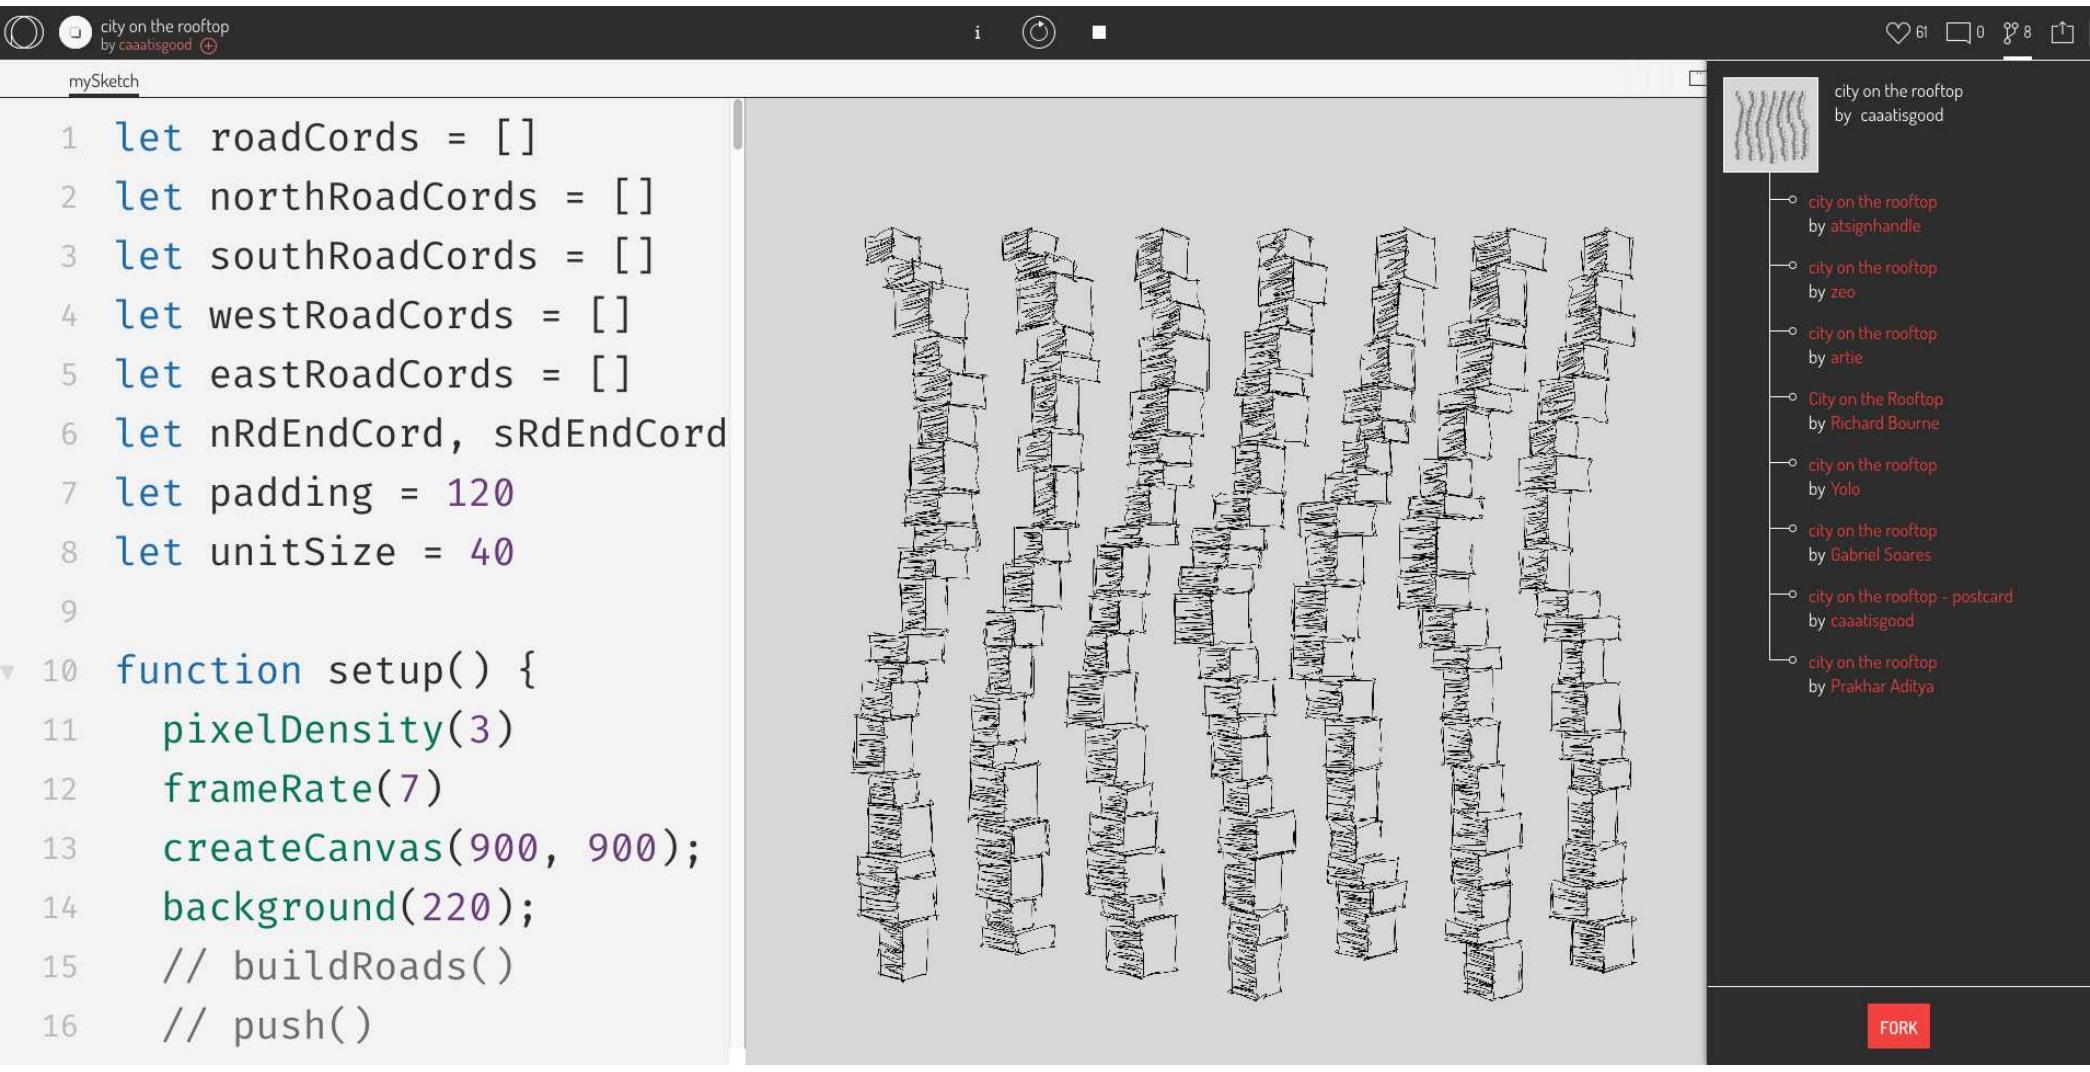Click the 'background(220);' line
This screenshot has height=1072, width=2090.
[x=349, y=908]
